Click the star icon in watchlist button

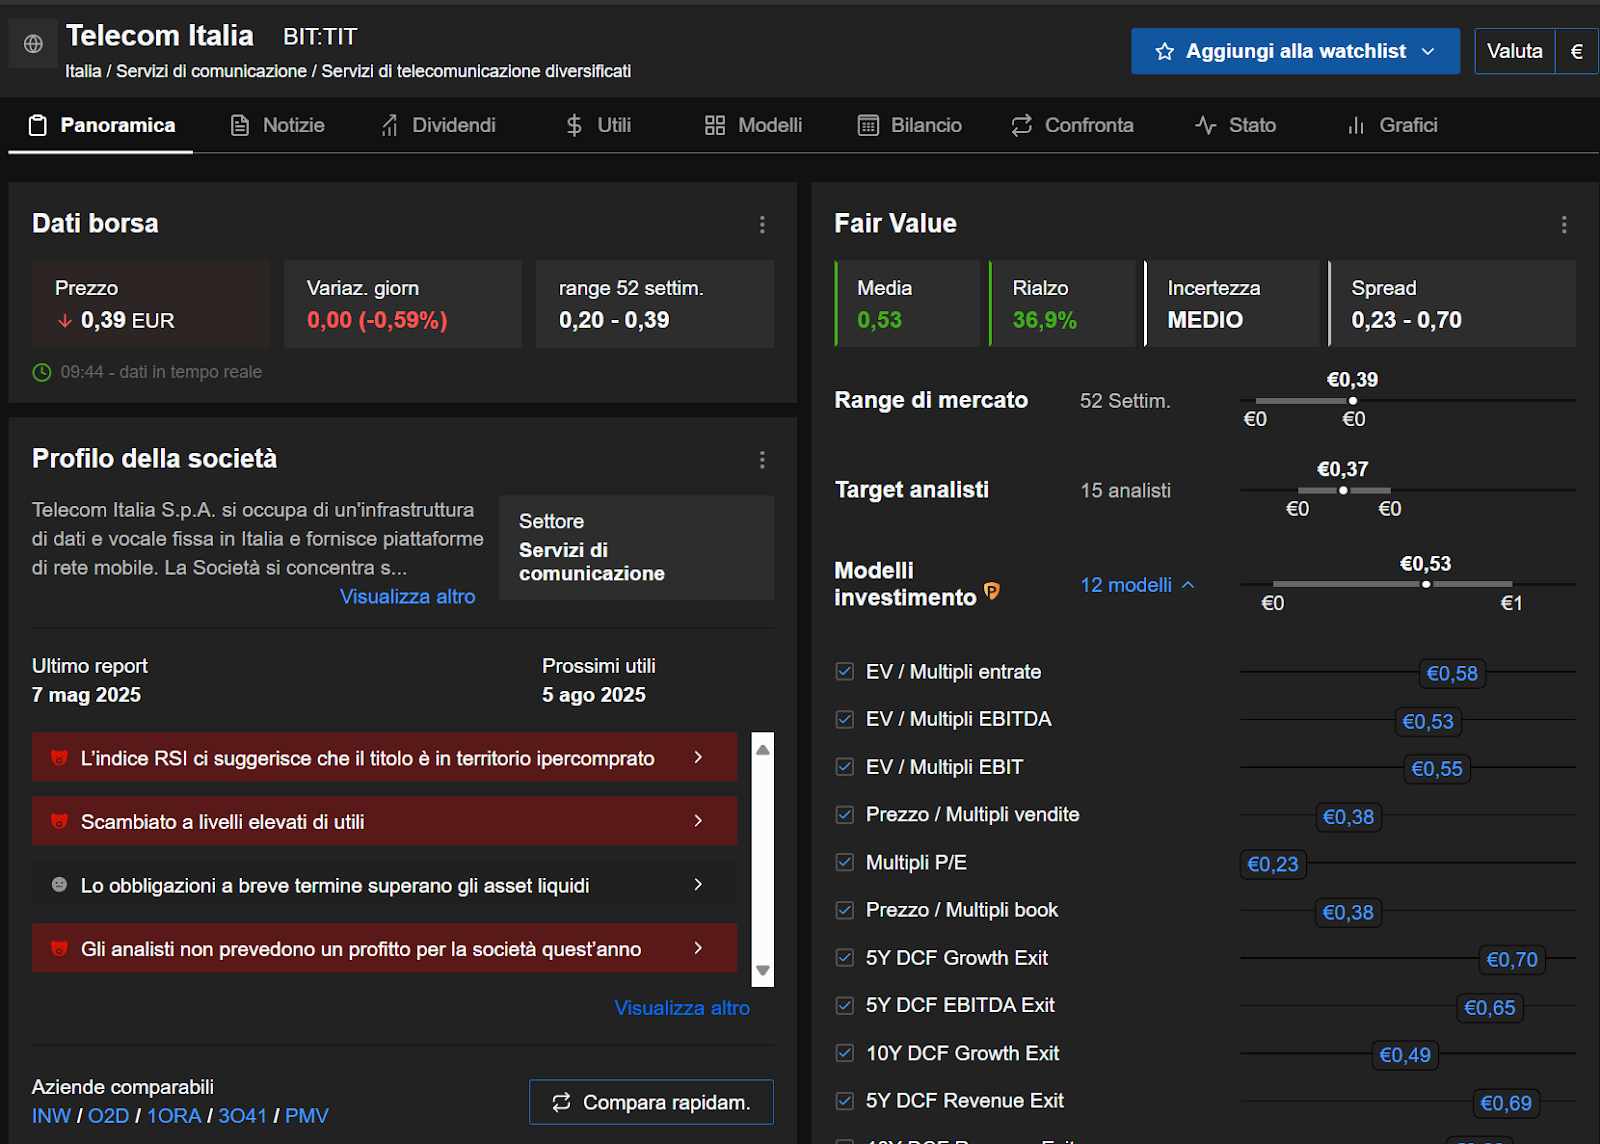1164,51
